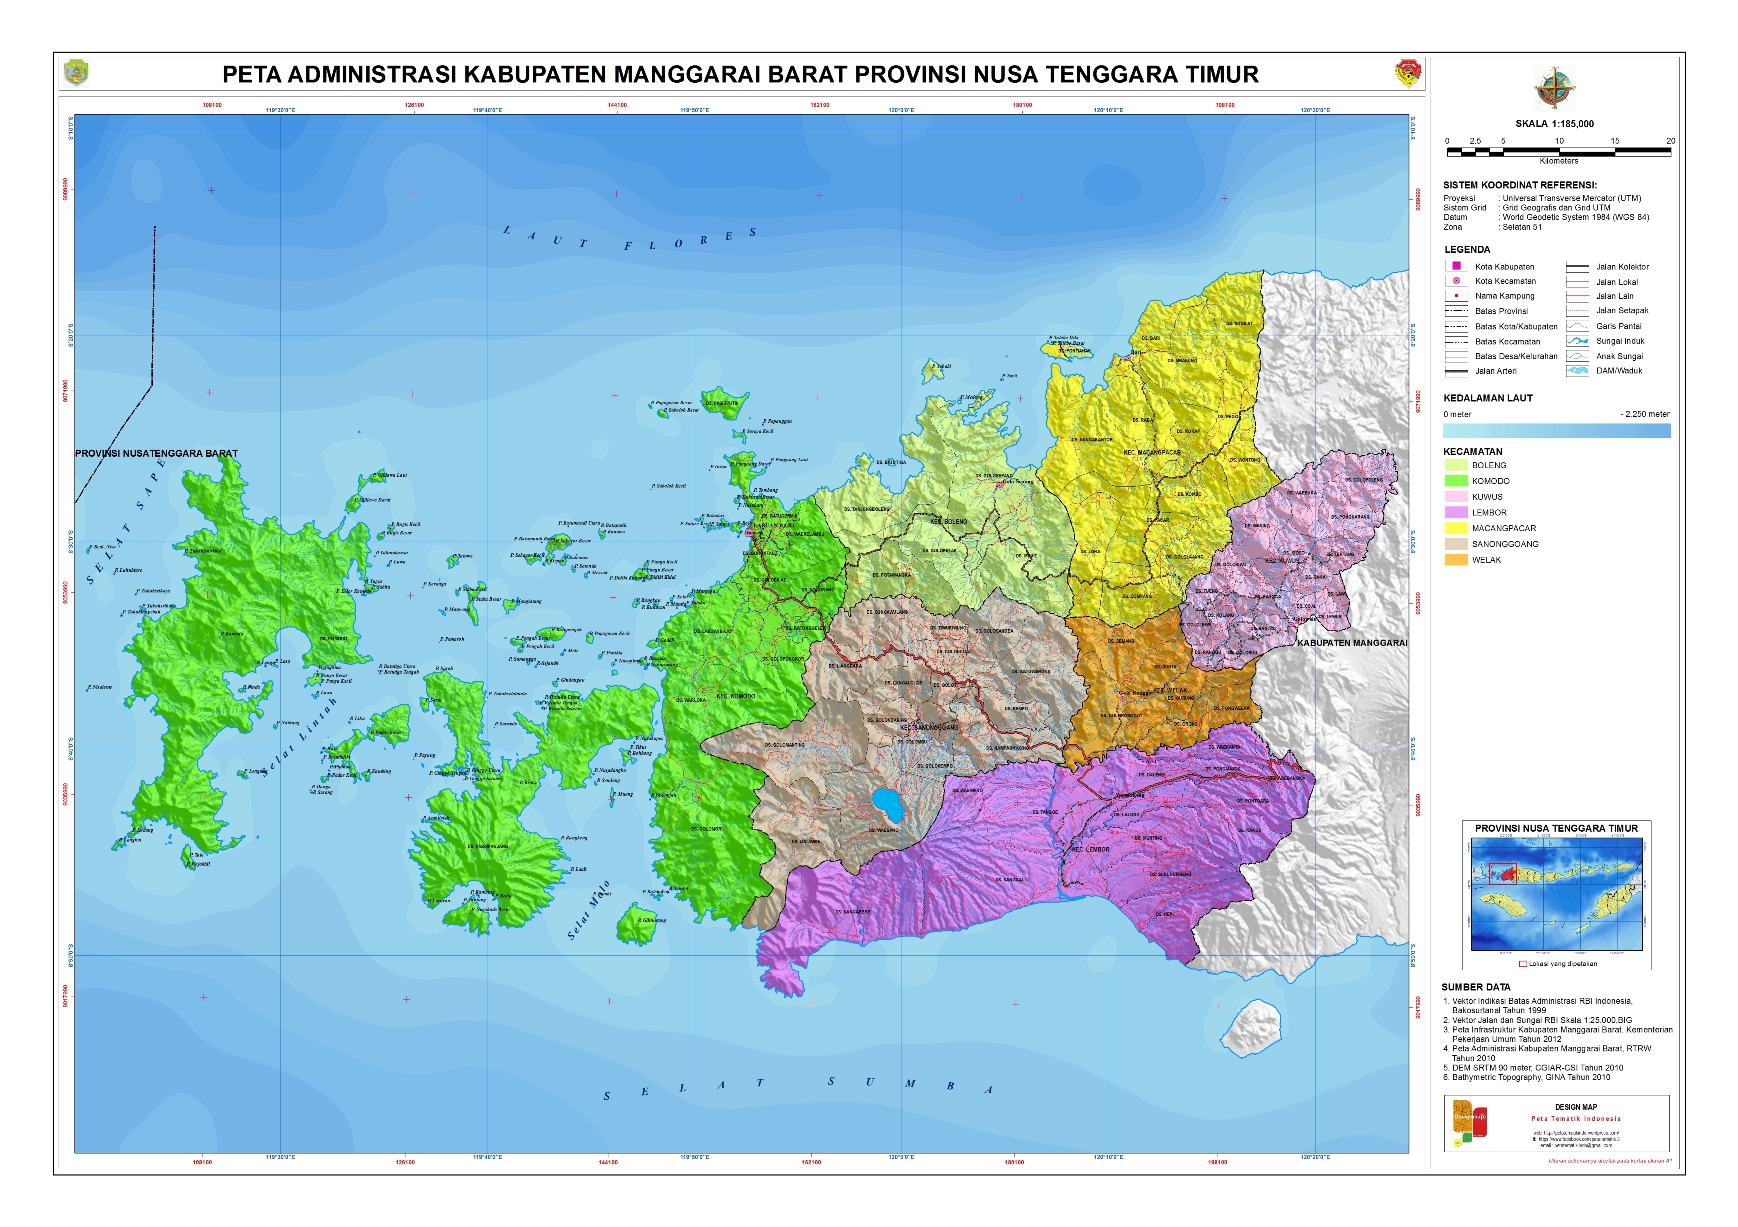Click the Kota Kecamatan legend symbol

click(1456, 281)
